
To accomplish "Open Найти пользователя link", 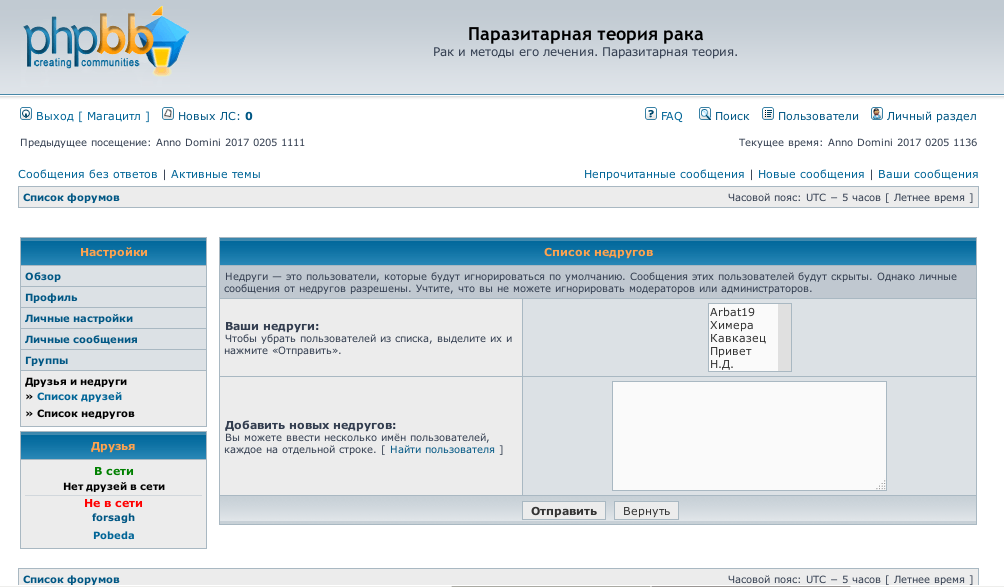I will click(x=442, y=449).
